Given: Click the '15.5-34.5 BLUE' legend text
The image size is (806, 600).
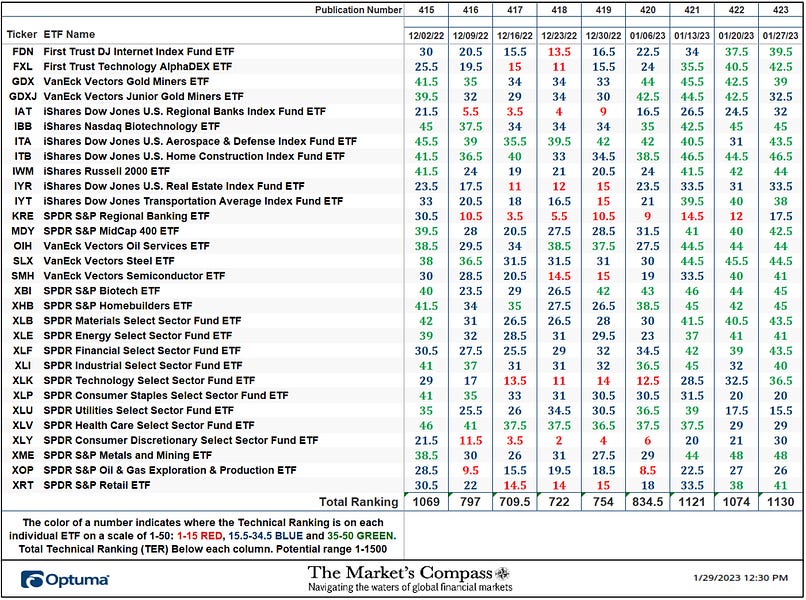Looking at the screenshot, I should pos(266,536).
